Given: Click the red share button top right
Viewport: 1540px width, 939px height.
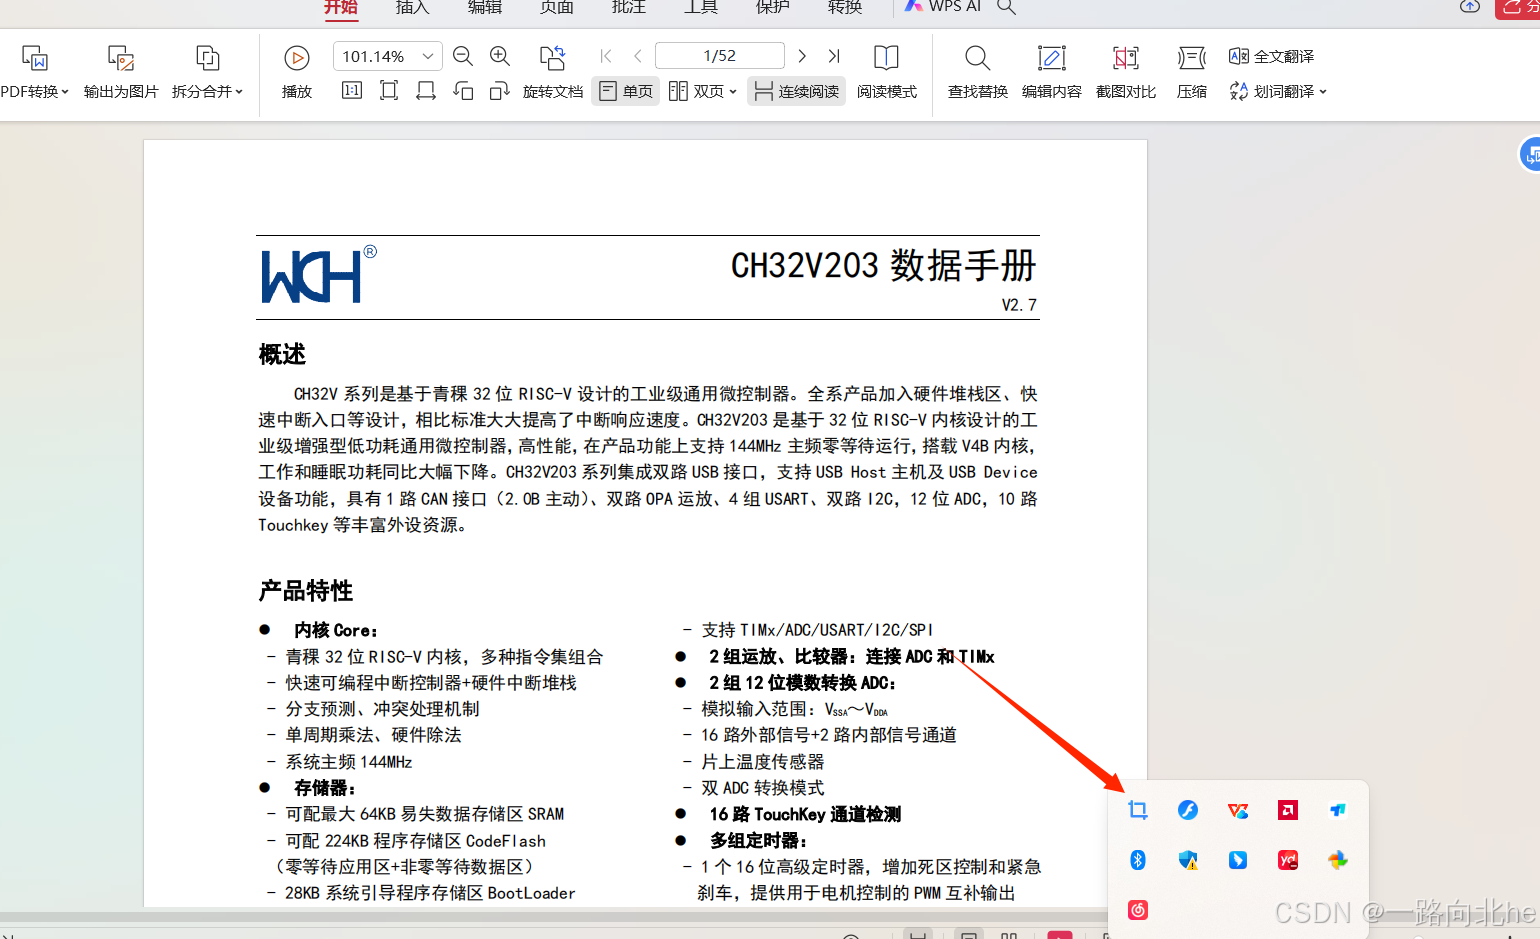Looking at the screenshot, I should point(1517,8).
